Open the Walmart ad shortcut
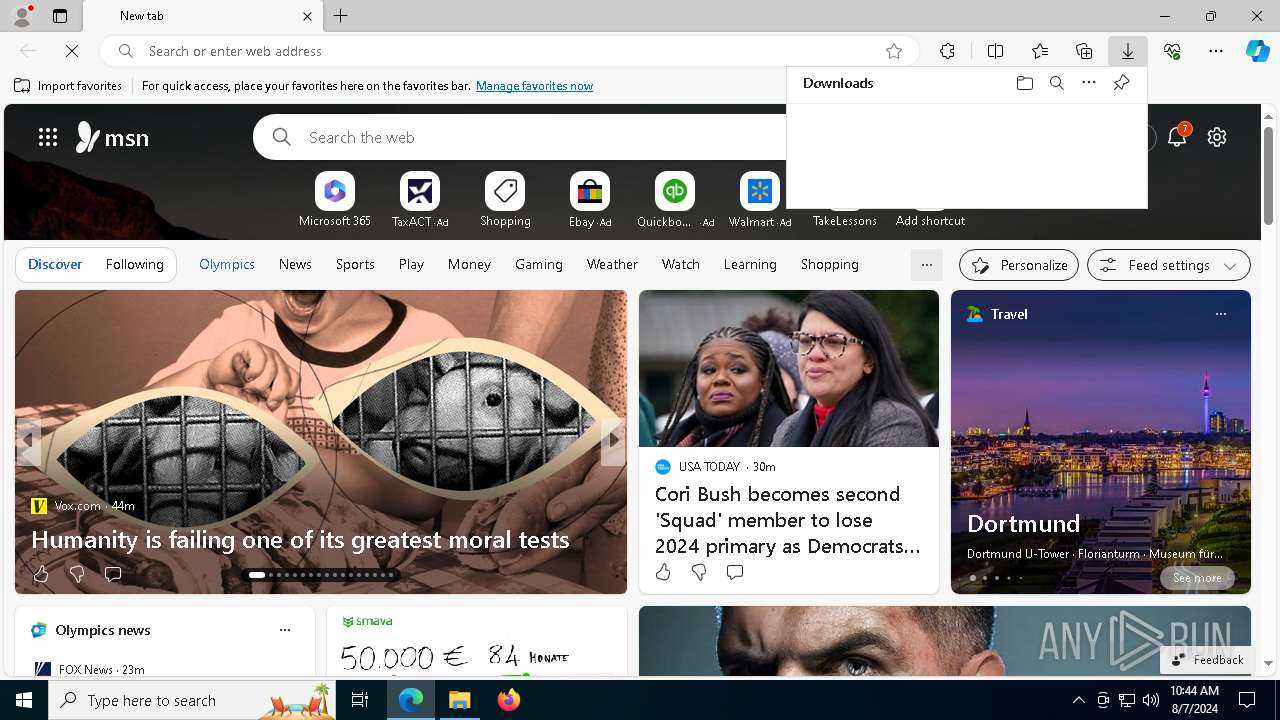 tap(760, 200)
